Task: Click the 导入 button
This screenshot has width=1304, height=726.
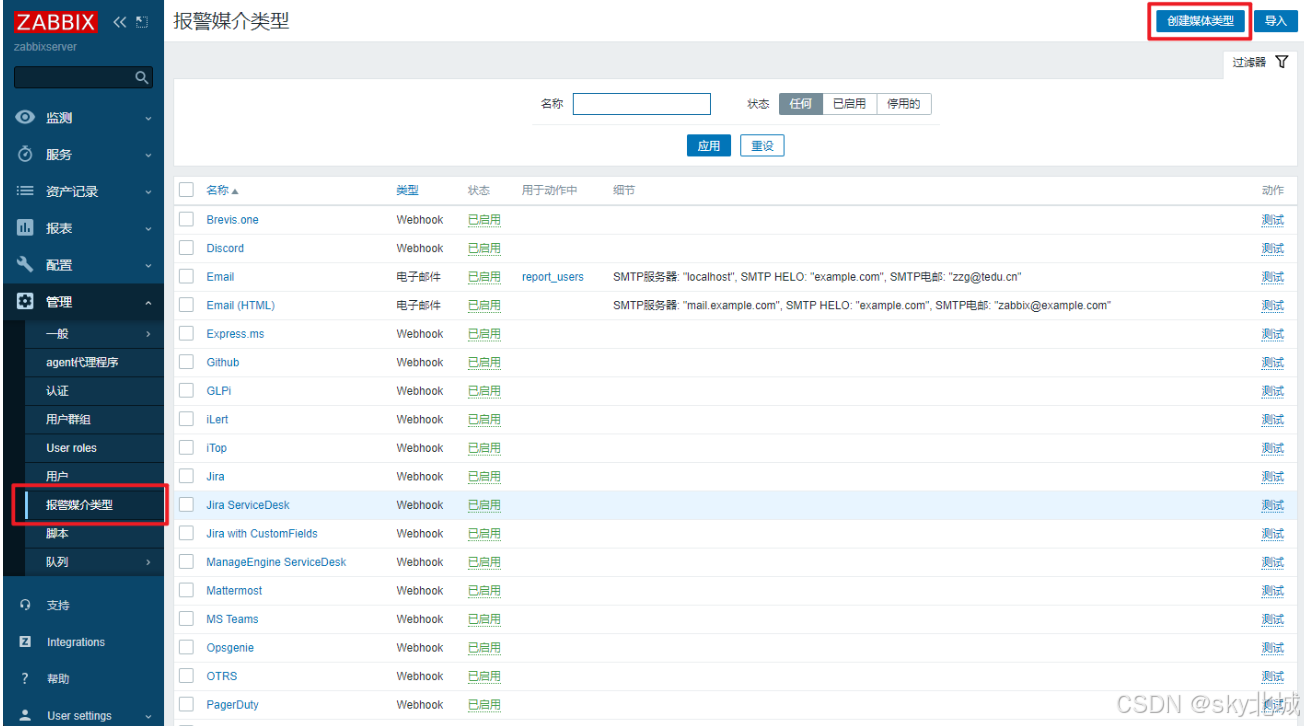Action: [1275, 21]
